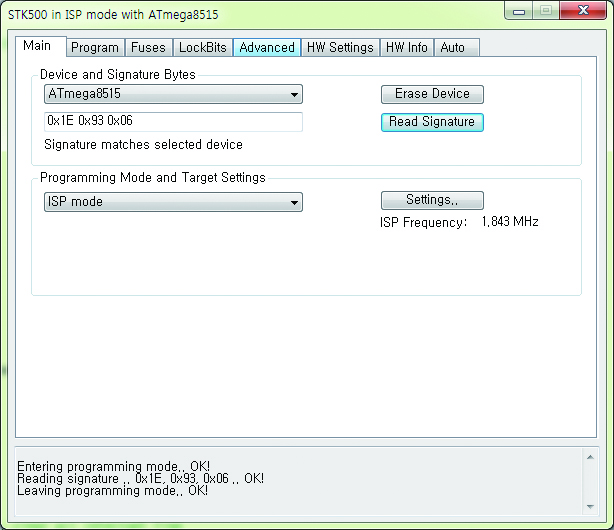
Task: Click the signature bytes field 0x1E 0x93 0x06
Action: pyautogui.click(x=173, y=121)
